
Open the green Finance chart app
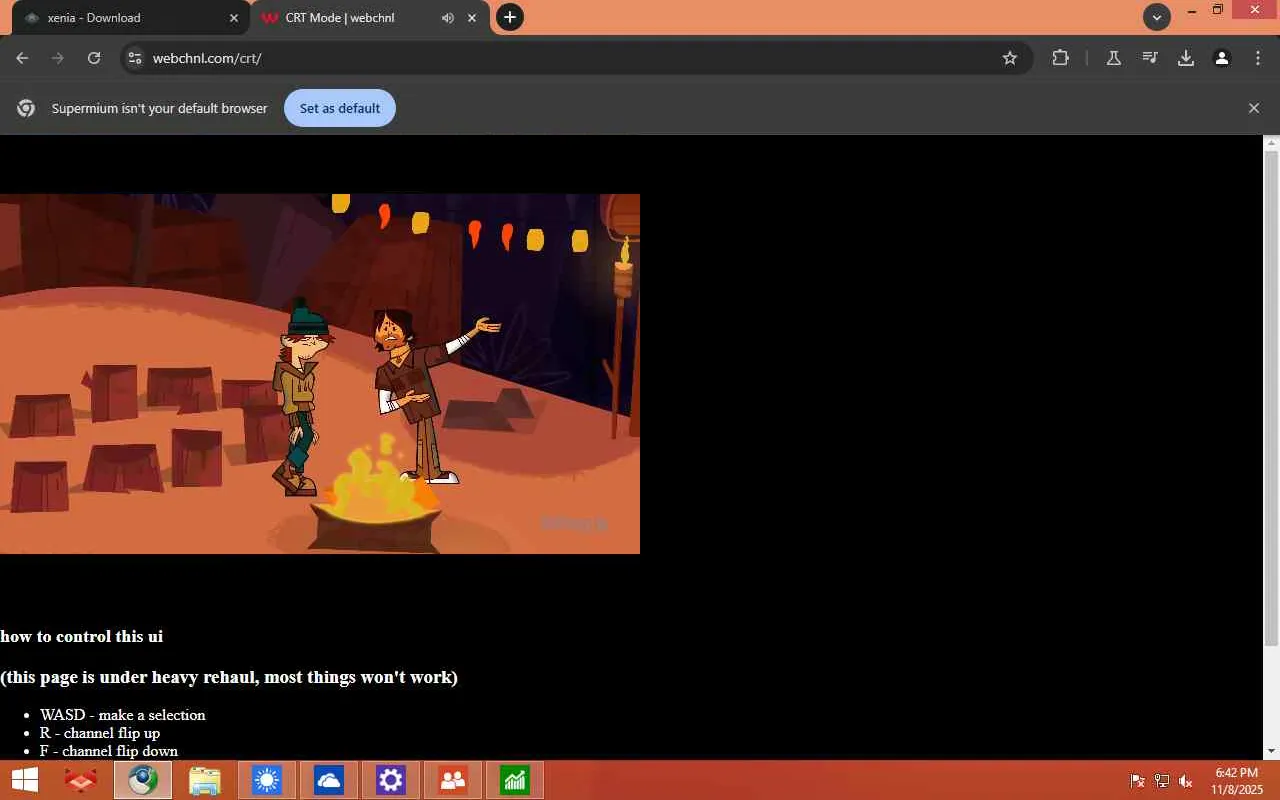[x=515, y=780]
